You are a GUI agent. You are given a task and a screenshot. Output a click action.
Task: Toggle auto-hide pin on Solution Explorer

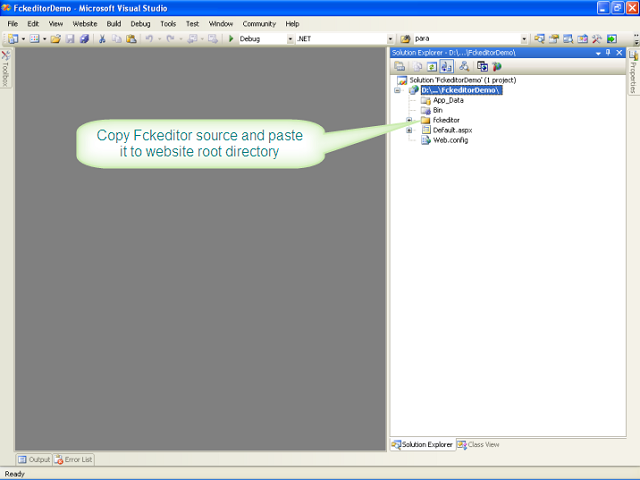(608, 52)
